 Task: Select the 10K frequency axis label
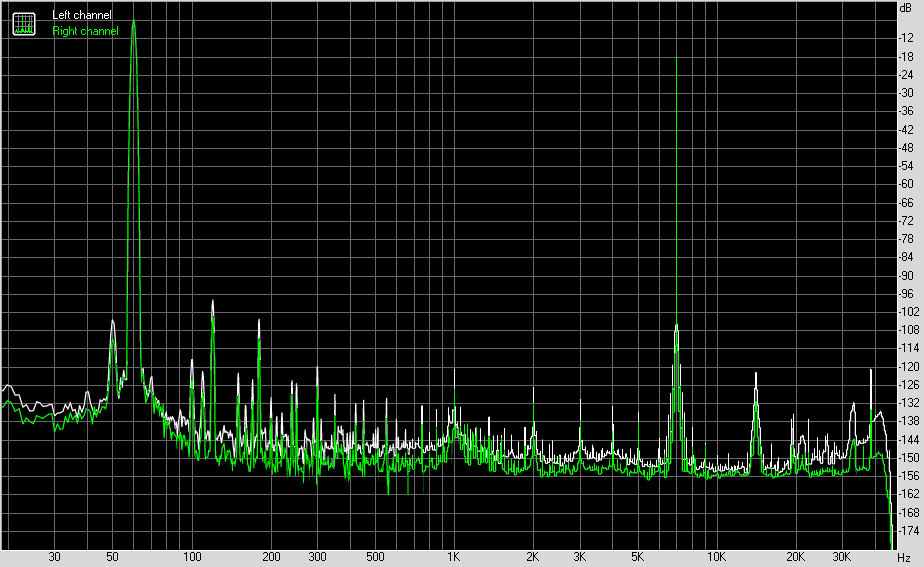pos(717,557)
